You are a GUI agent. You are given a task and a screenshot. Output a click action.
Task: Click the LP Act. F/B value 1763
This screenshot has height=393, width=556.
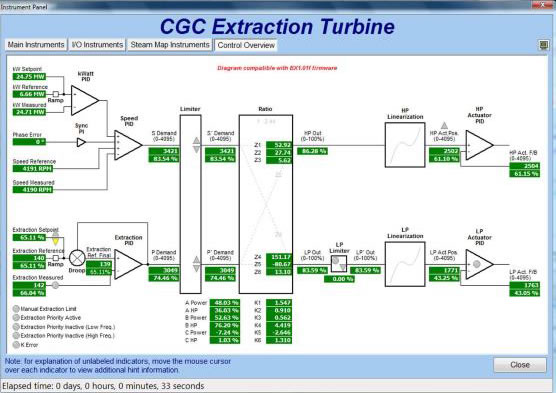click(x=525, y=285)
